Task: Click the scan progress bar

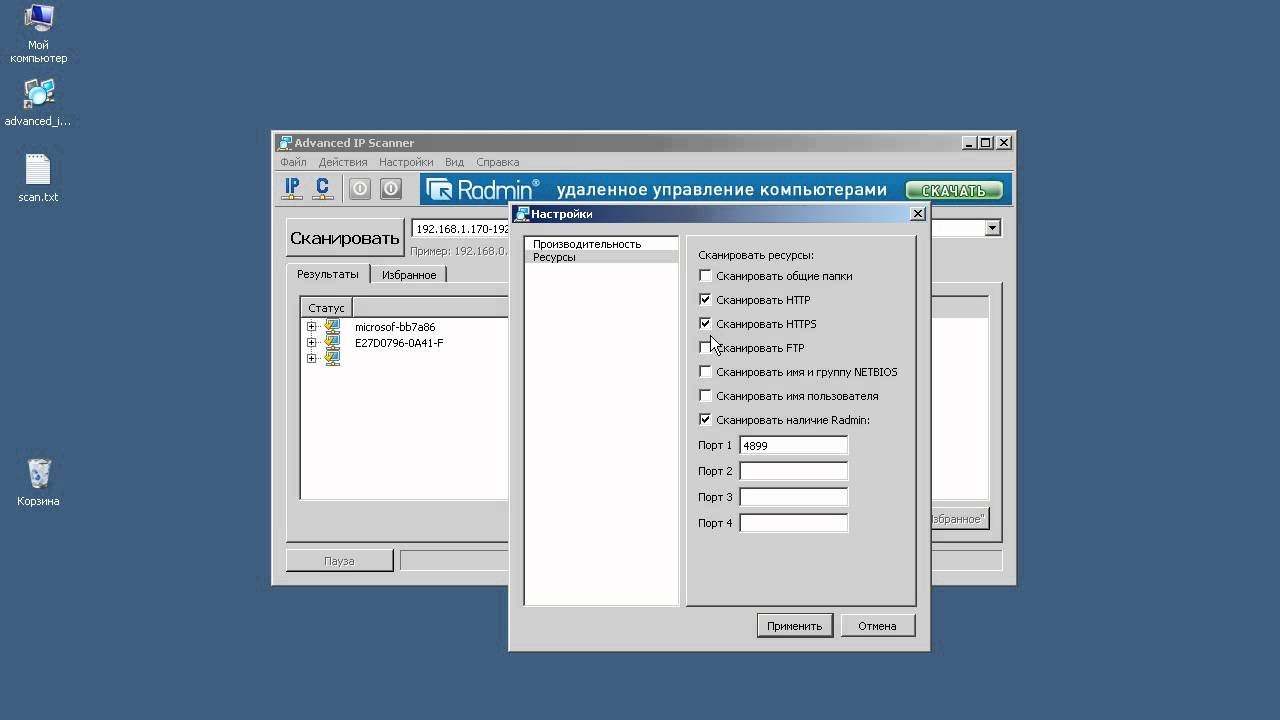Action: (x=454, y=561)
